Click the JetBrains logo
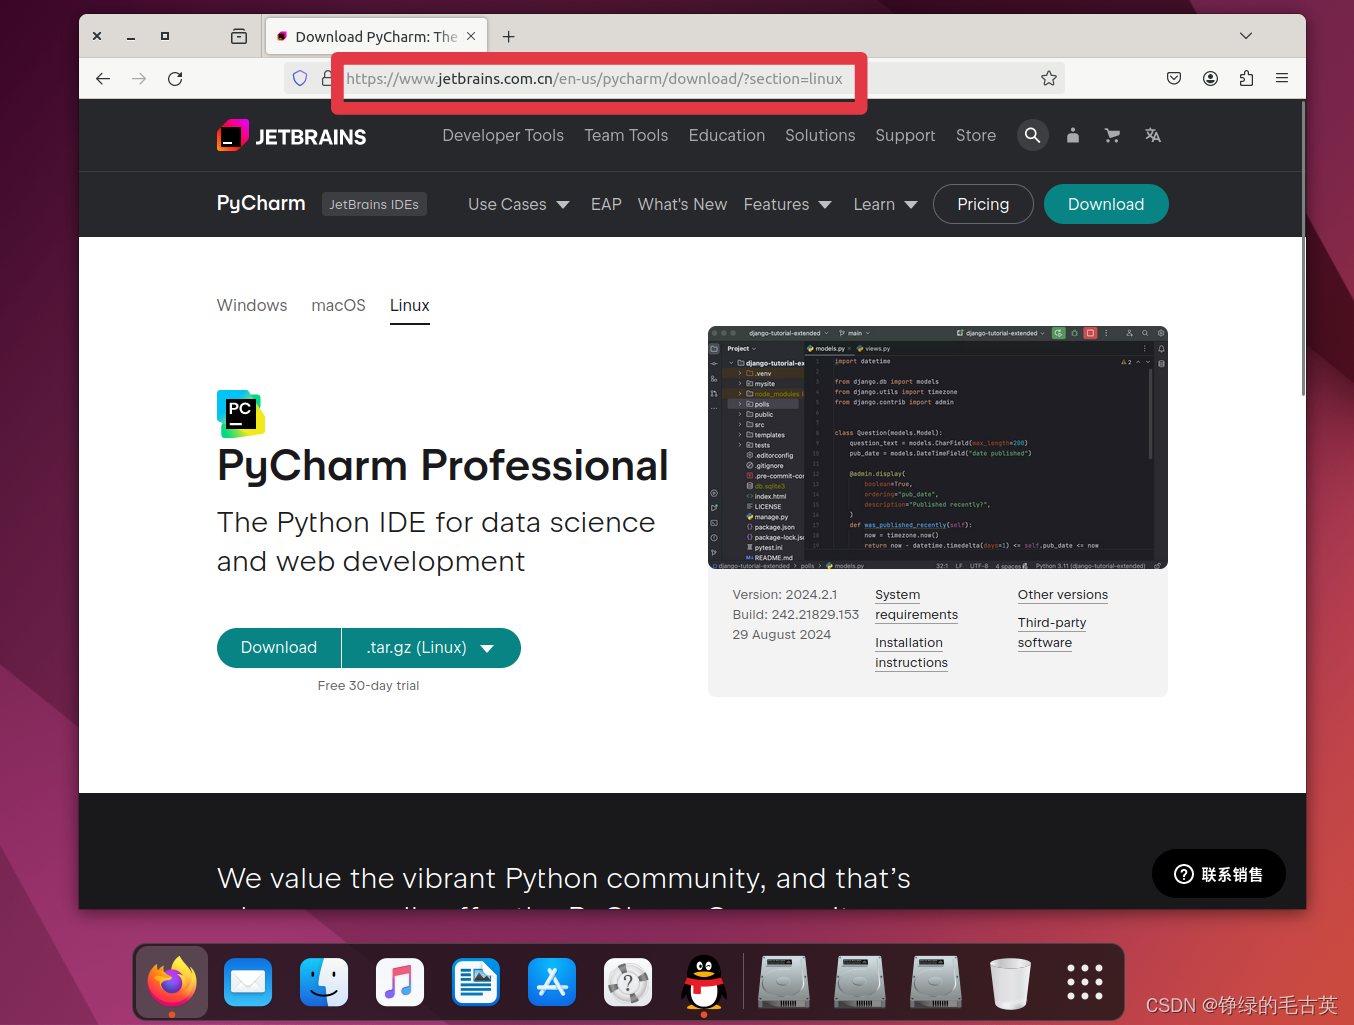 tap(292, 136)
